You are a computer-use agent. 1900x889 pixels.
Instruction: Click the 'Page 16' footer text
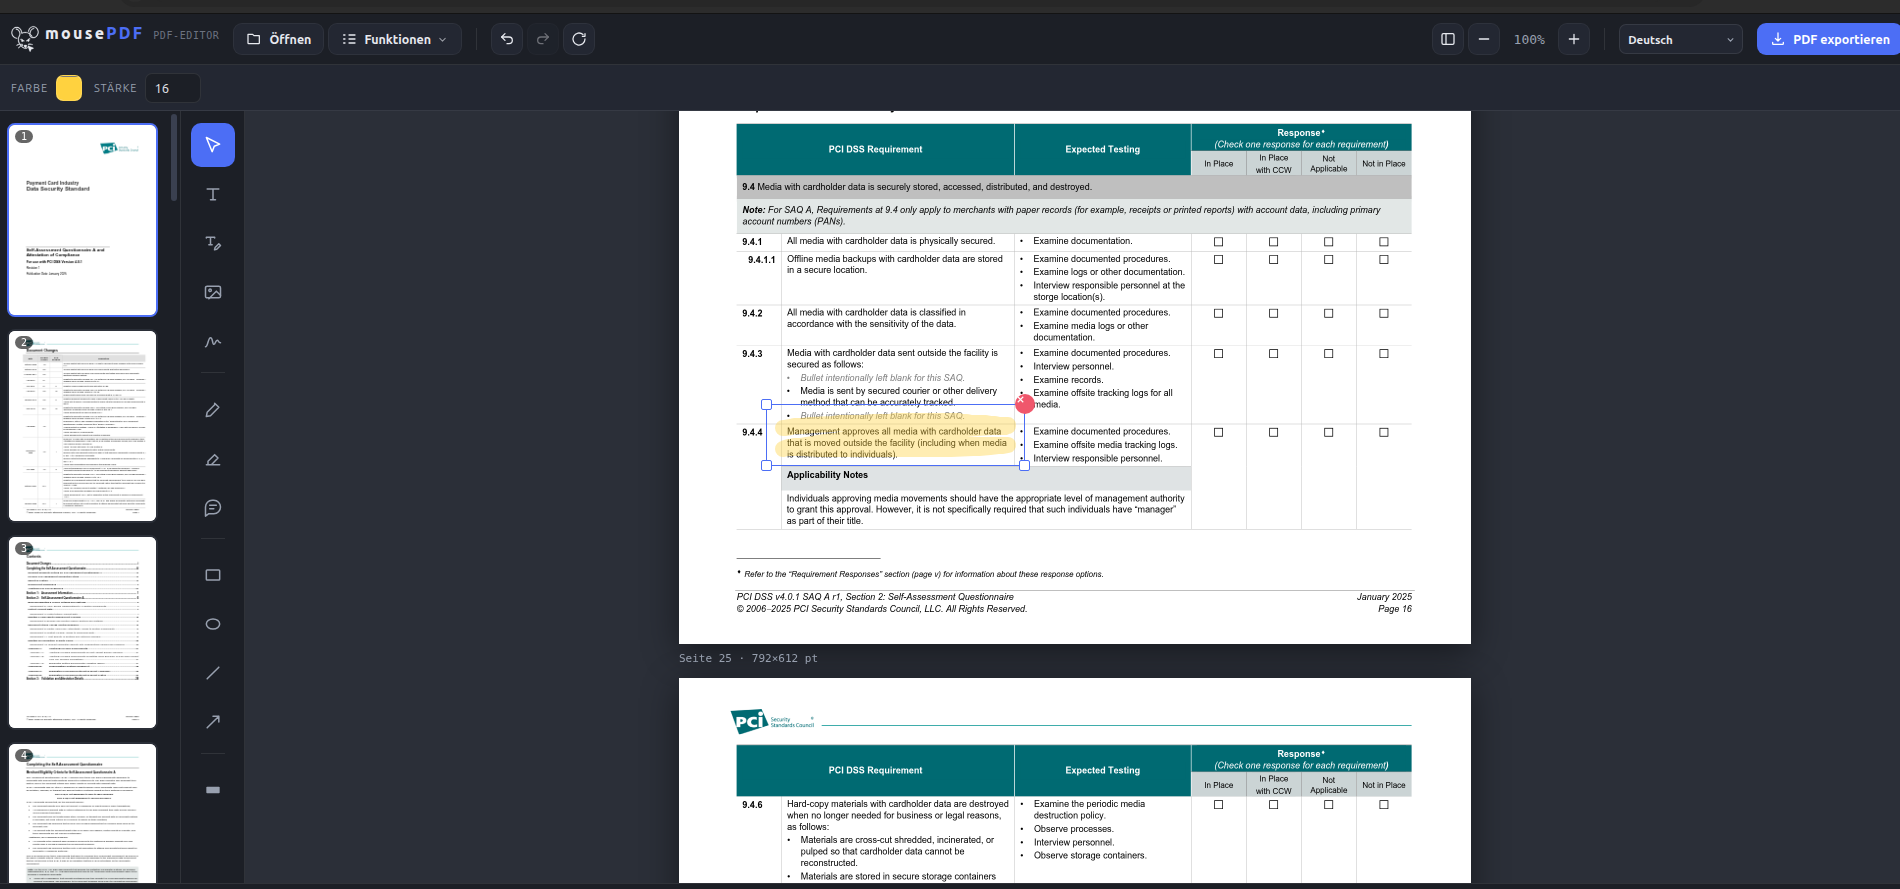point(1394,609)
